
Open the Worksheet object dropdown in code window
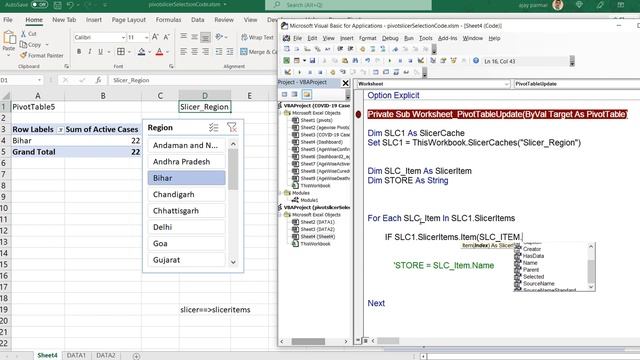click(507, 84)
